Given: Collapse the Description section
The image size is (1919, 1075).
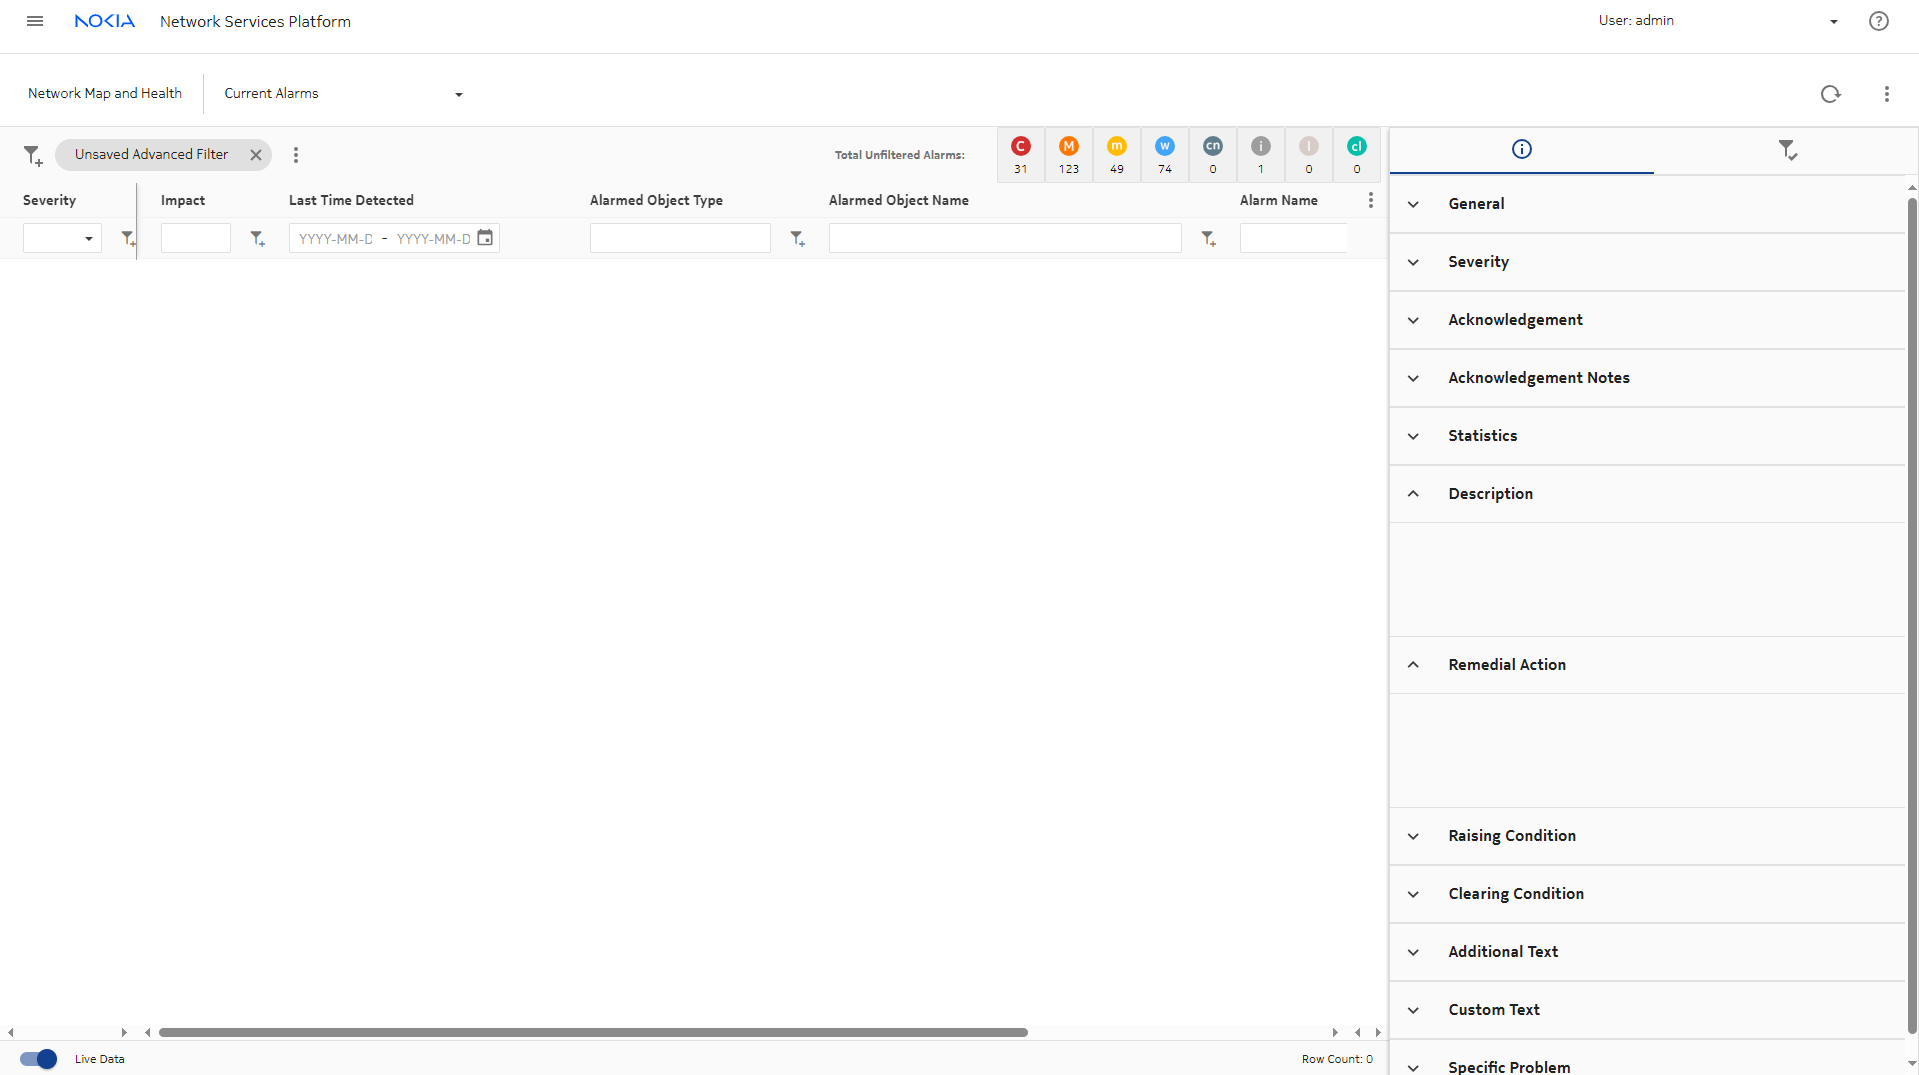Looking at the screenshot, I should pyautogui.click(x=1413, y=494).
